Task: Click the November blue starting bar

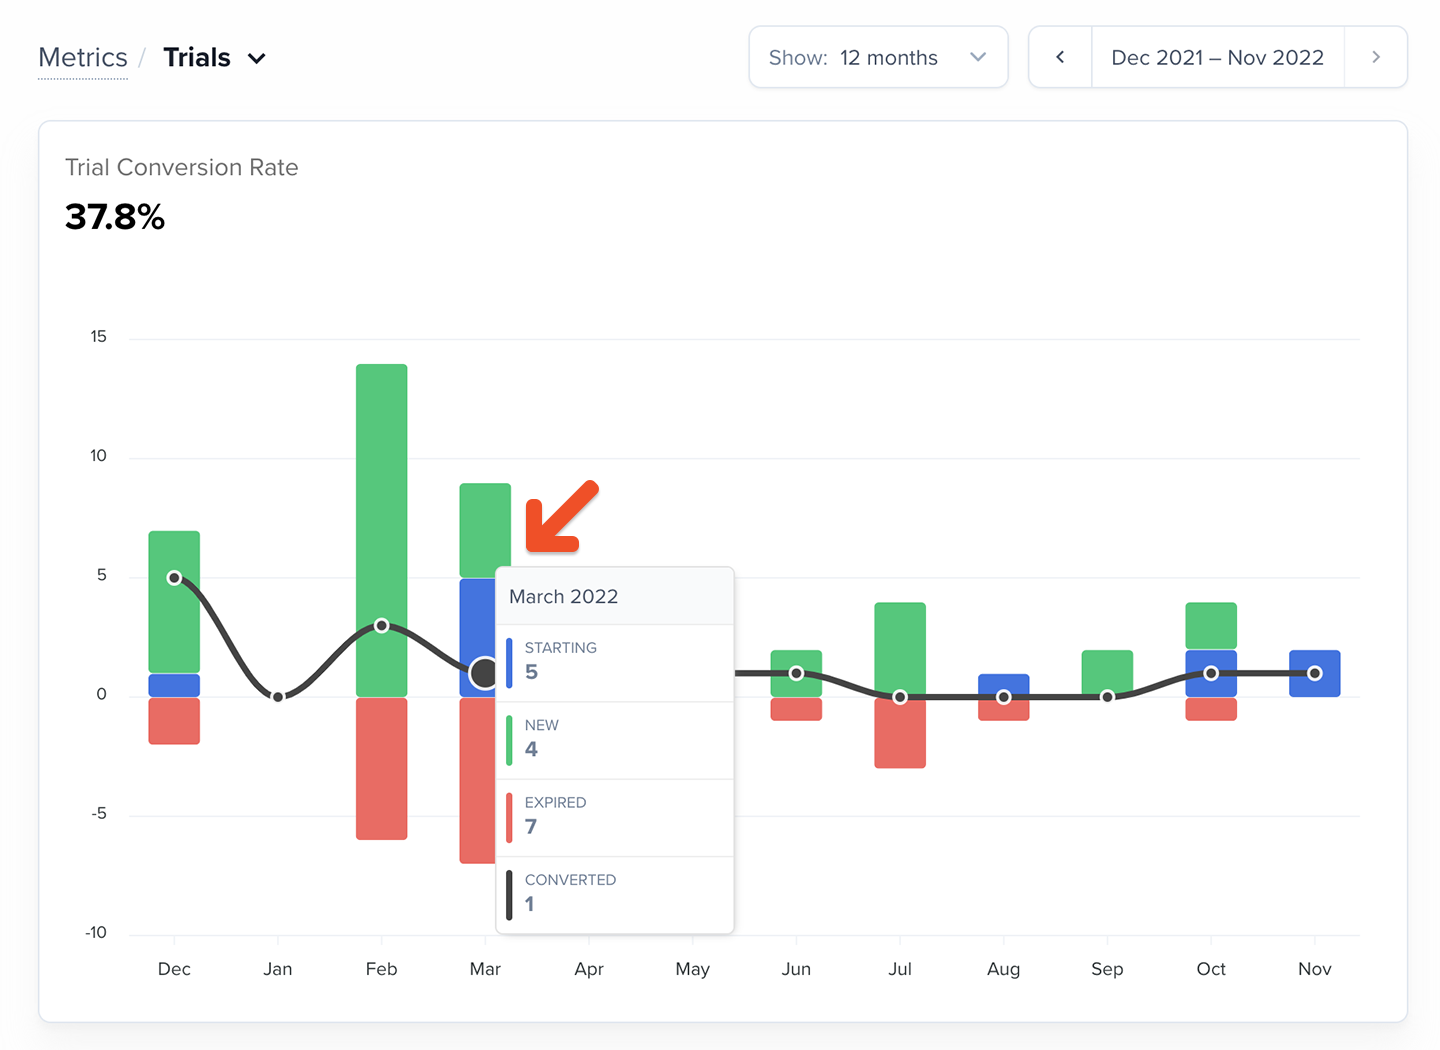Action: [x=1315, y=673]
